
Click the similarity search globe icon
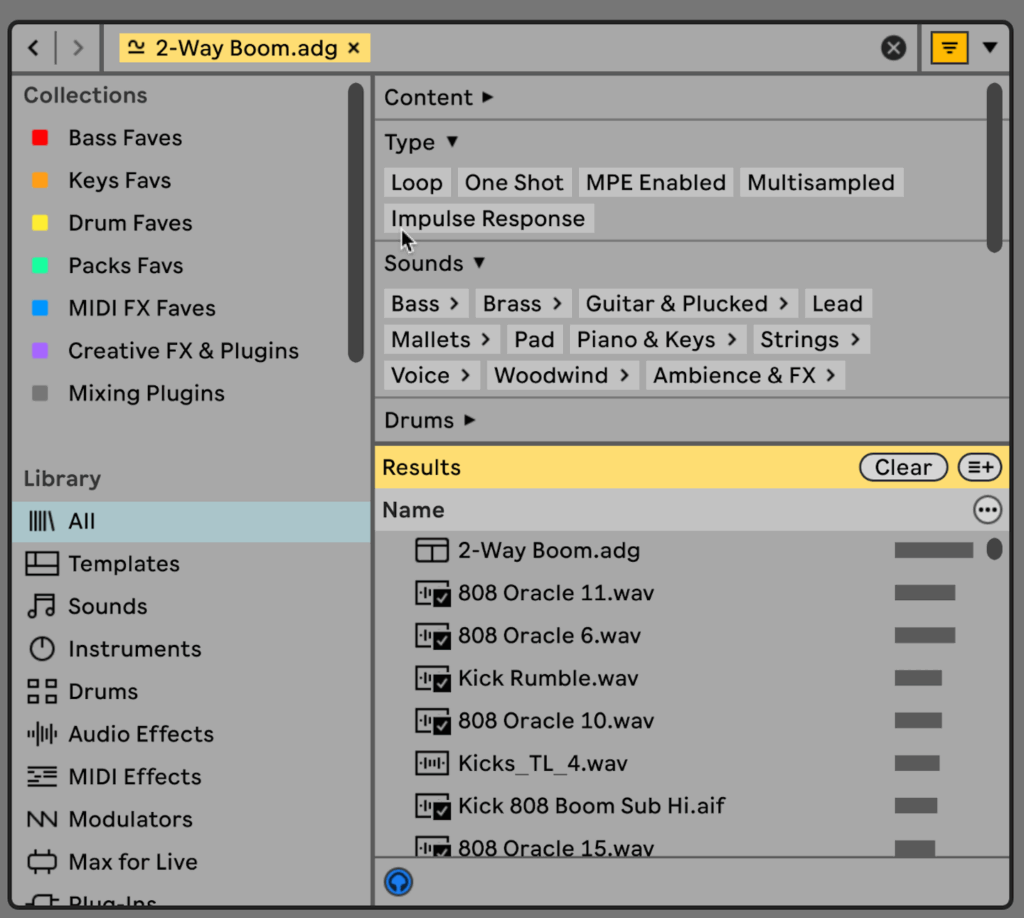coord(398,882)
